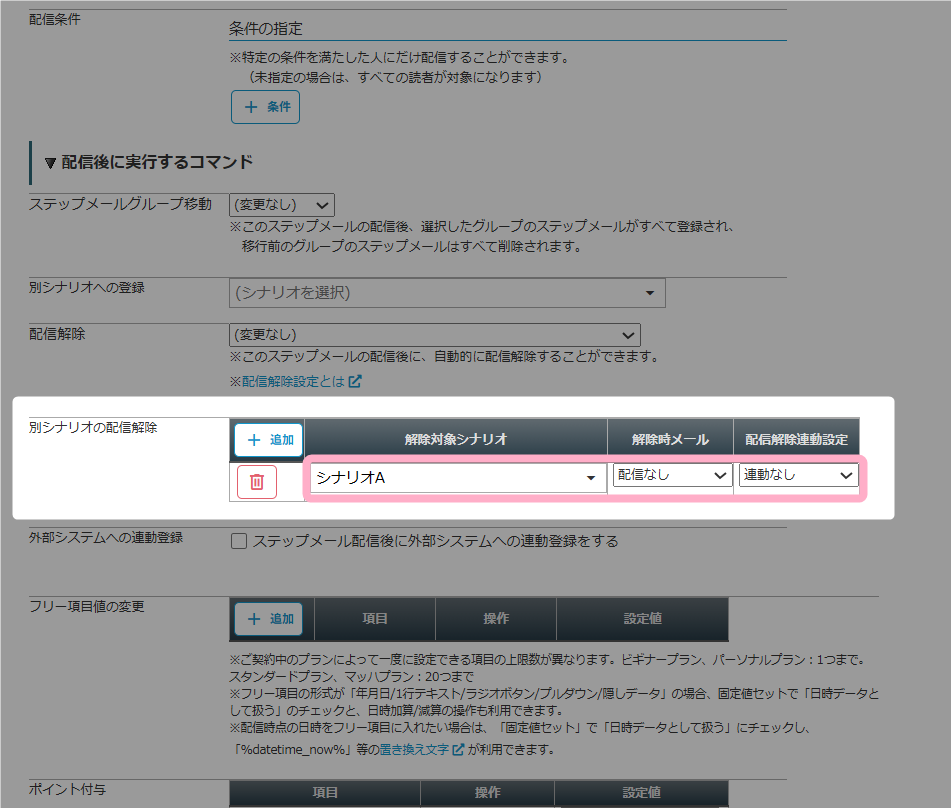
Task: Click external-link icon after 配信解除設定とは
Action: (355, 381)
